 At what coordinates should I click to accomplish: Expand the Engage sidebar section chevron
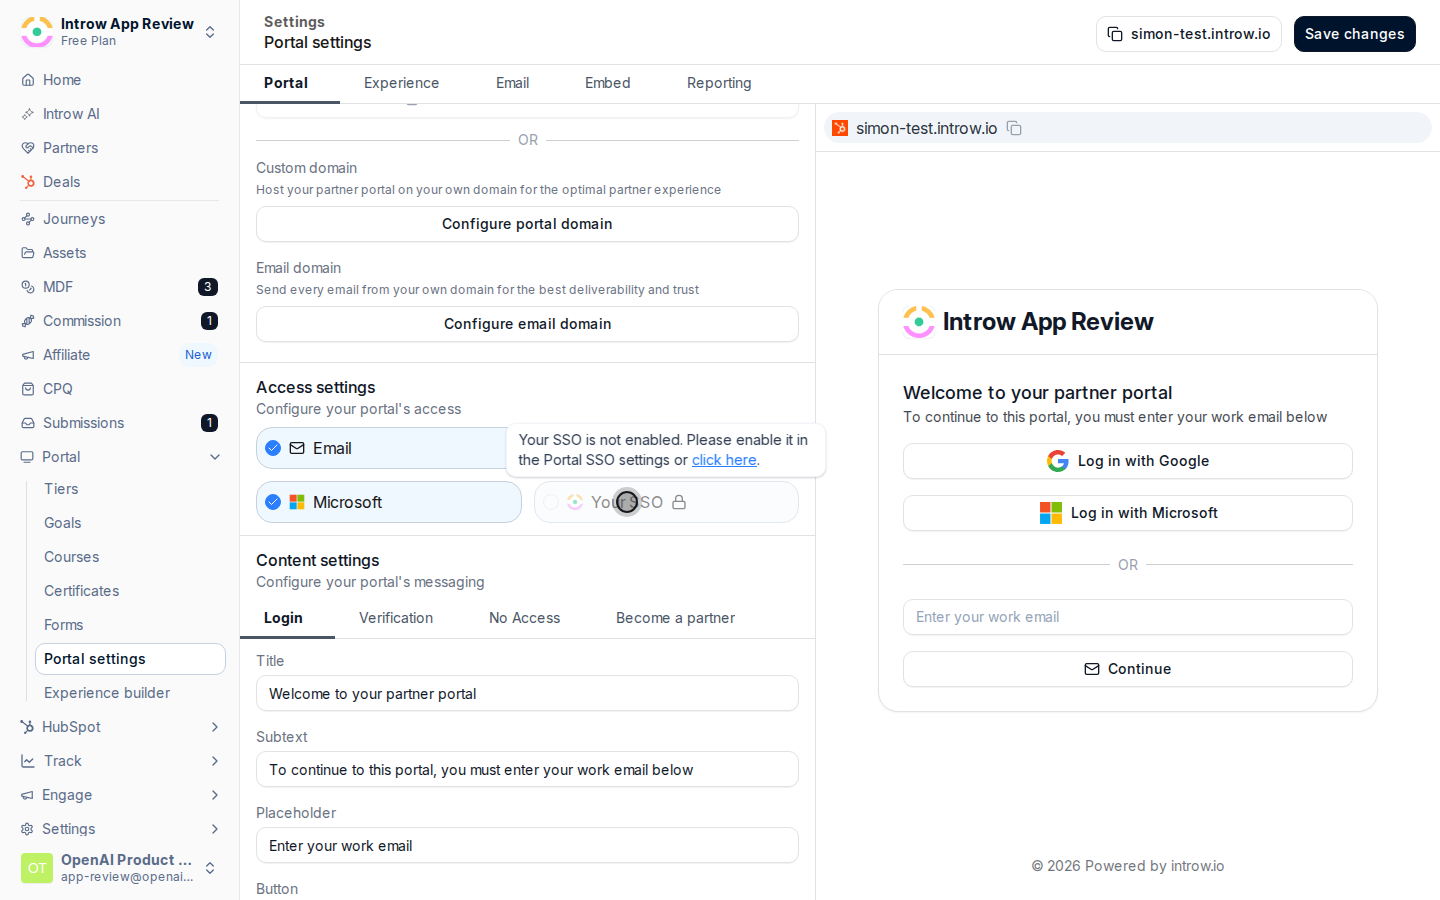click(215, 795)
